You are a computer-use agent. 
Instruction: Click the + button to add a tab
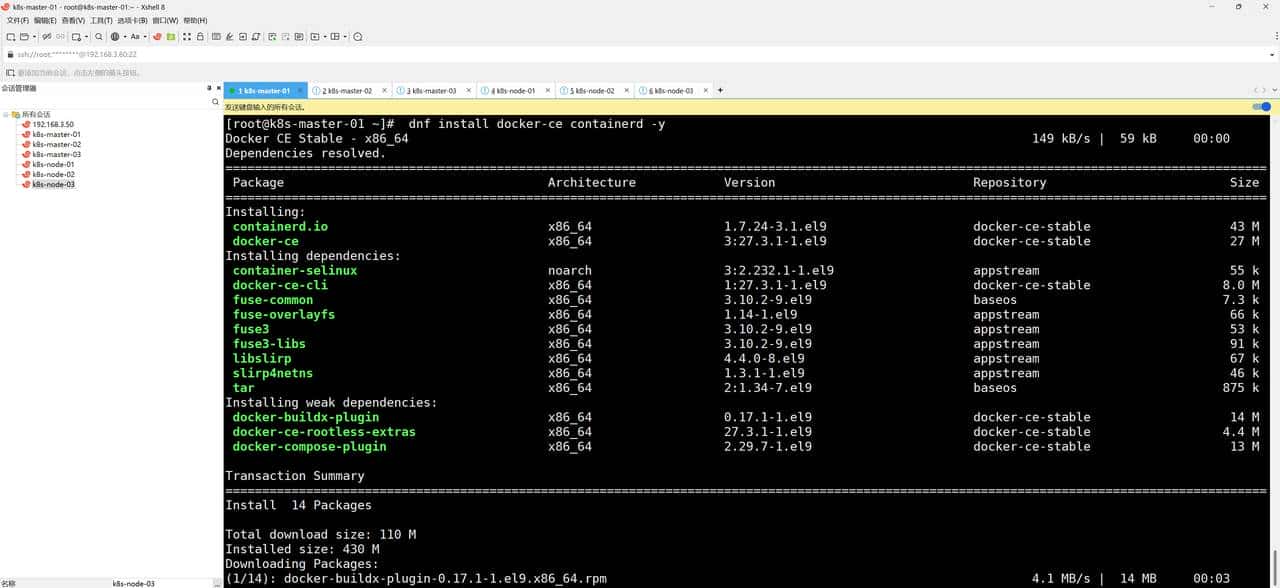point(719,90)
